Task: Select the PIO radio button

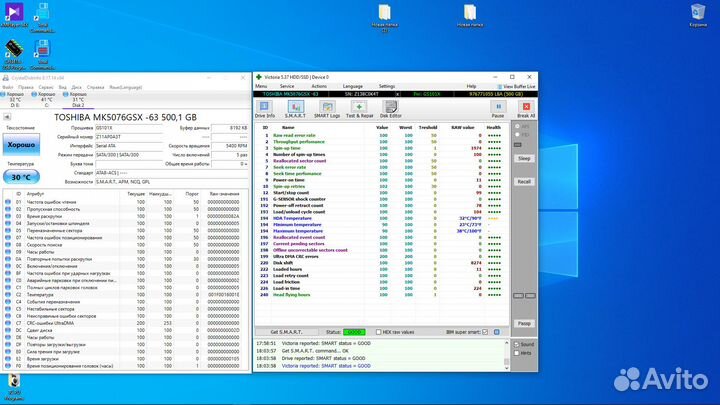Action: point(518,135)
